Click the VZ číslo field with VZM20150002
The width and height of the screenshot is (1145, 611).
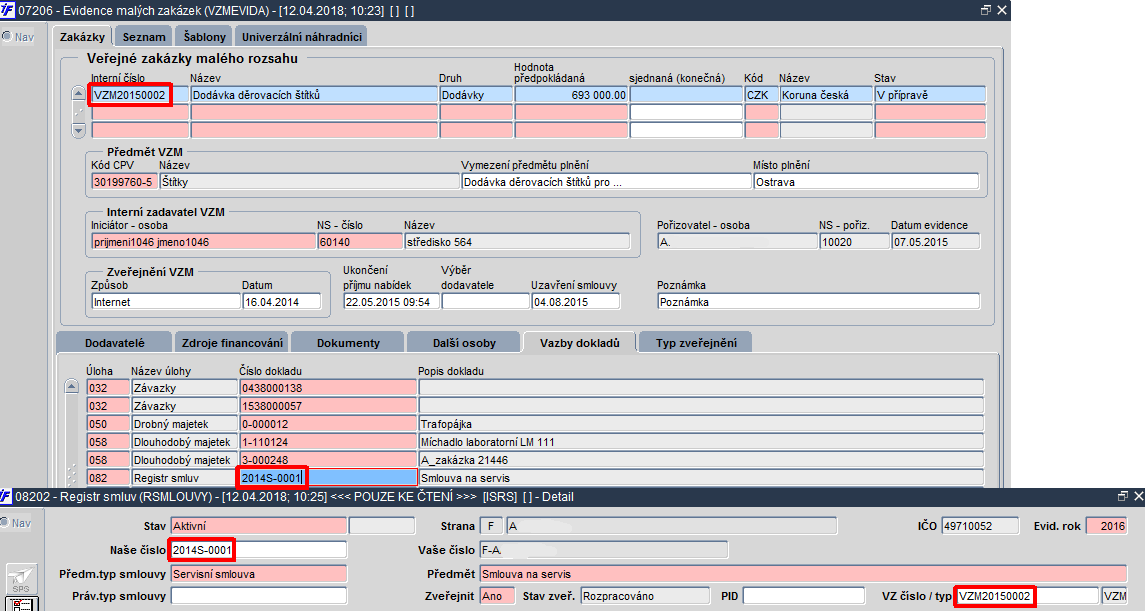pos(1027,596)
